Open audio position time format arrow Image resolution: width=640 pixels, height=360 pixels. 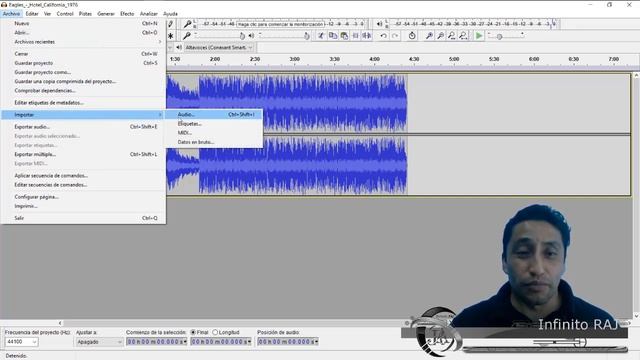tap(316, 342)
